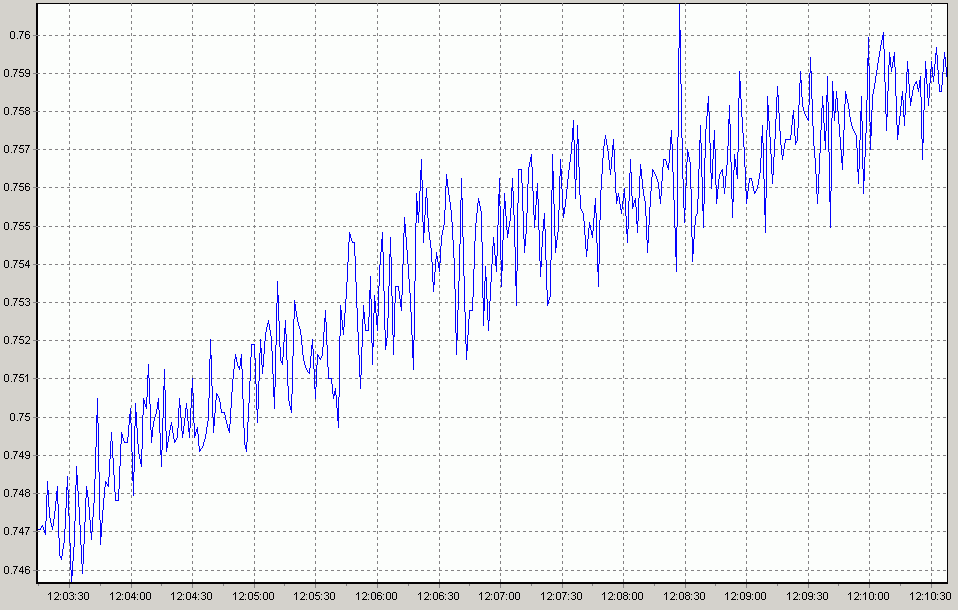
Task: Select the 12:06:30 tick label
Action: (x=438, y=596)
